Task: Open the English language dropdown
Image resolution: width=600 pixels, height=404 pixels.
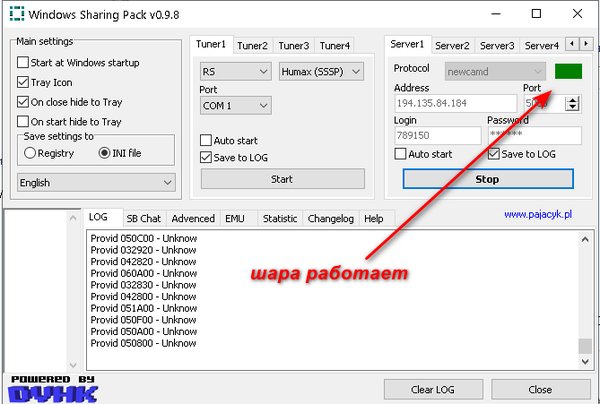Action: pyautogui.click(x=96, y=183)
